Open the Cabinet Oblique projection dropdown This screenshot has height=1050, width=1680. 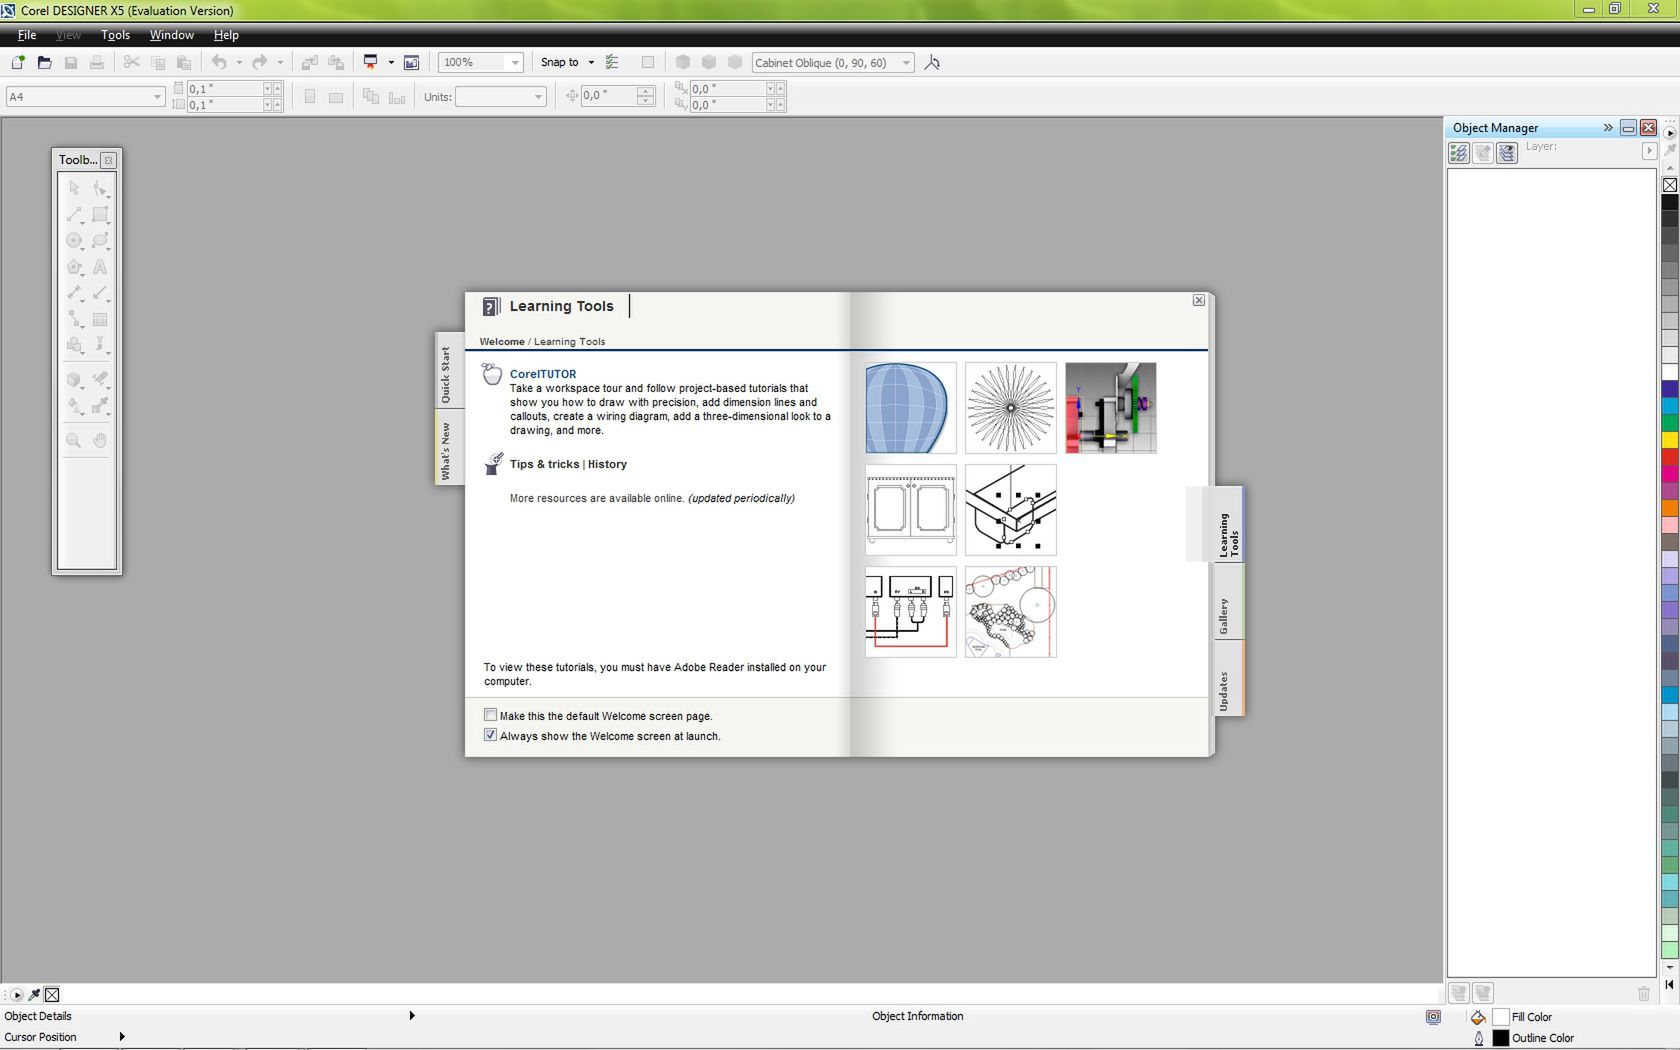(x=906, y=62)
